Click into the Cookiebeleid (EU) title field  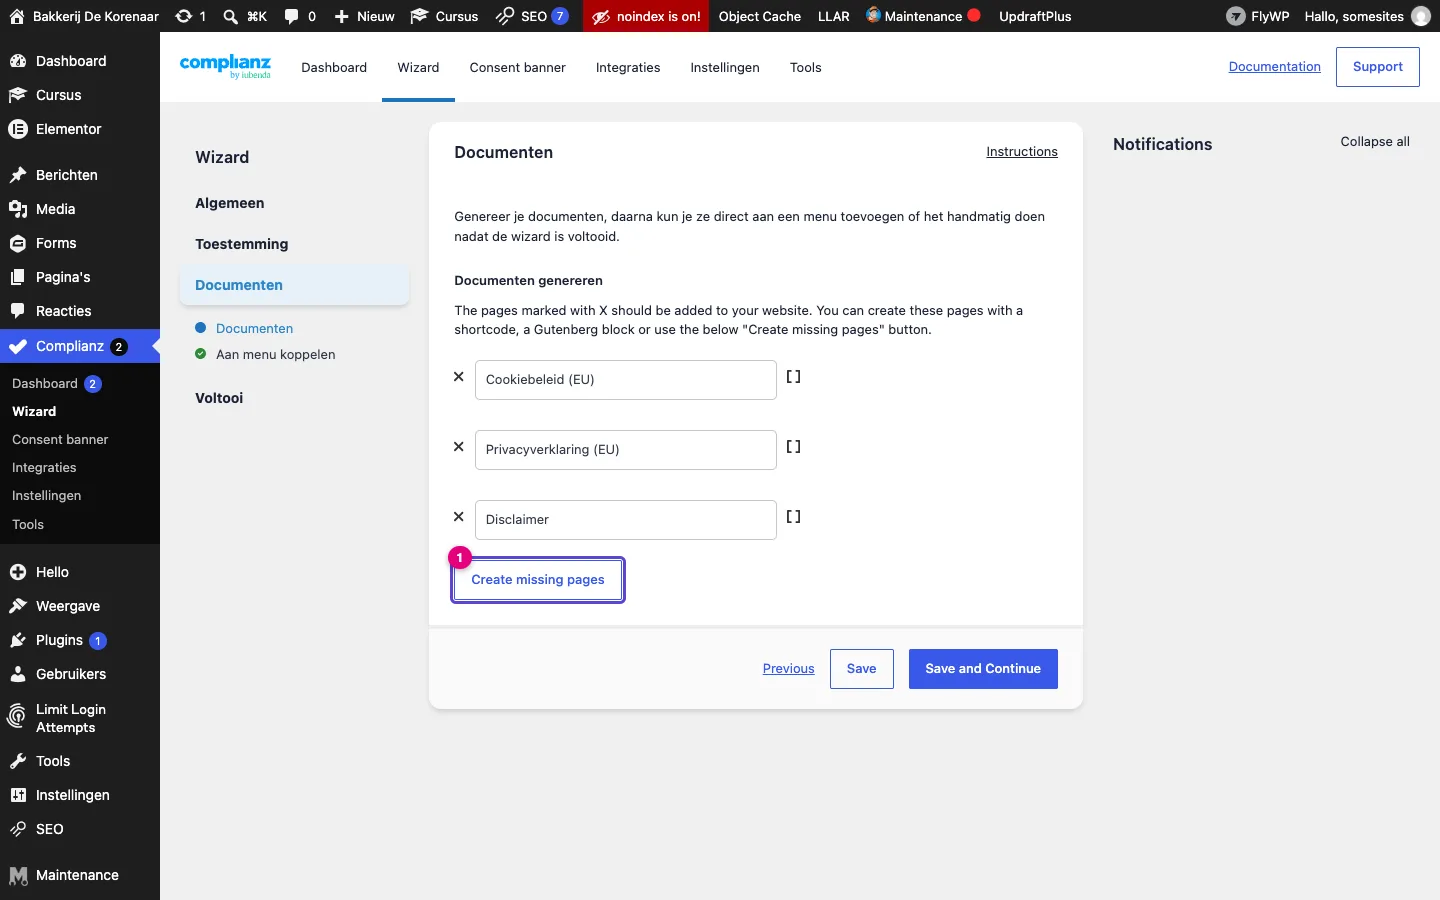tap(626, 380)
